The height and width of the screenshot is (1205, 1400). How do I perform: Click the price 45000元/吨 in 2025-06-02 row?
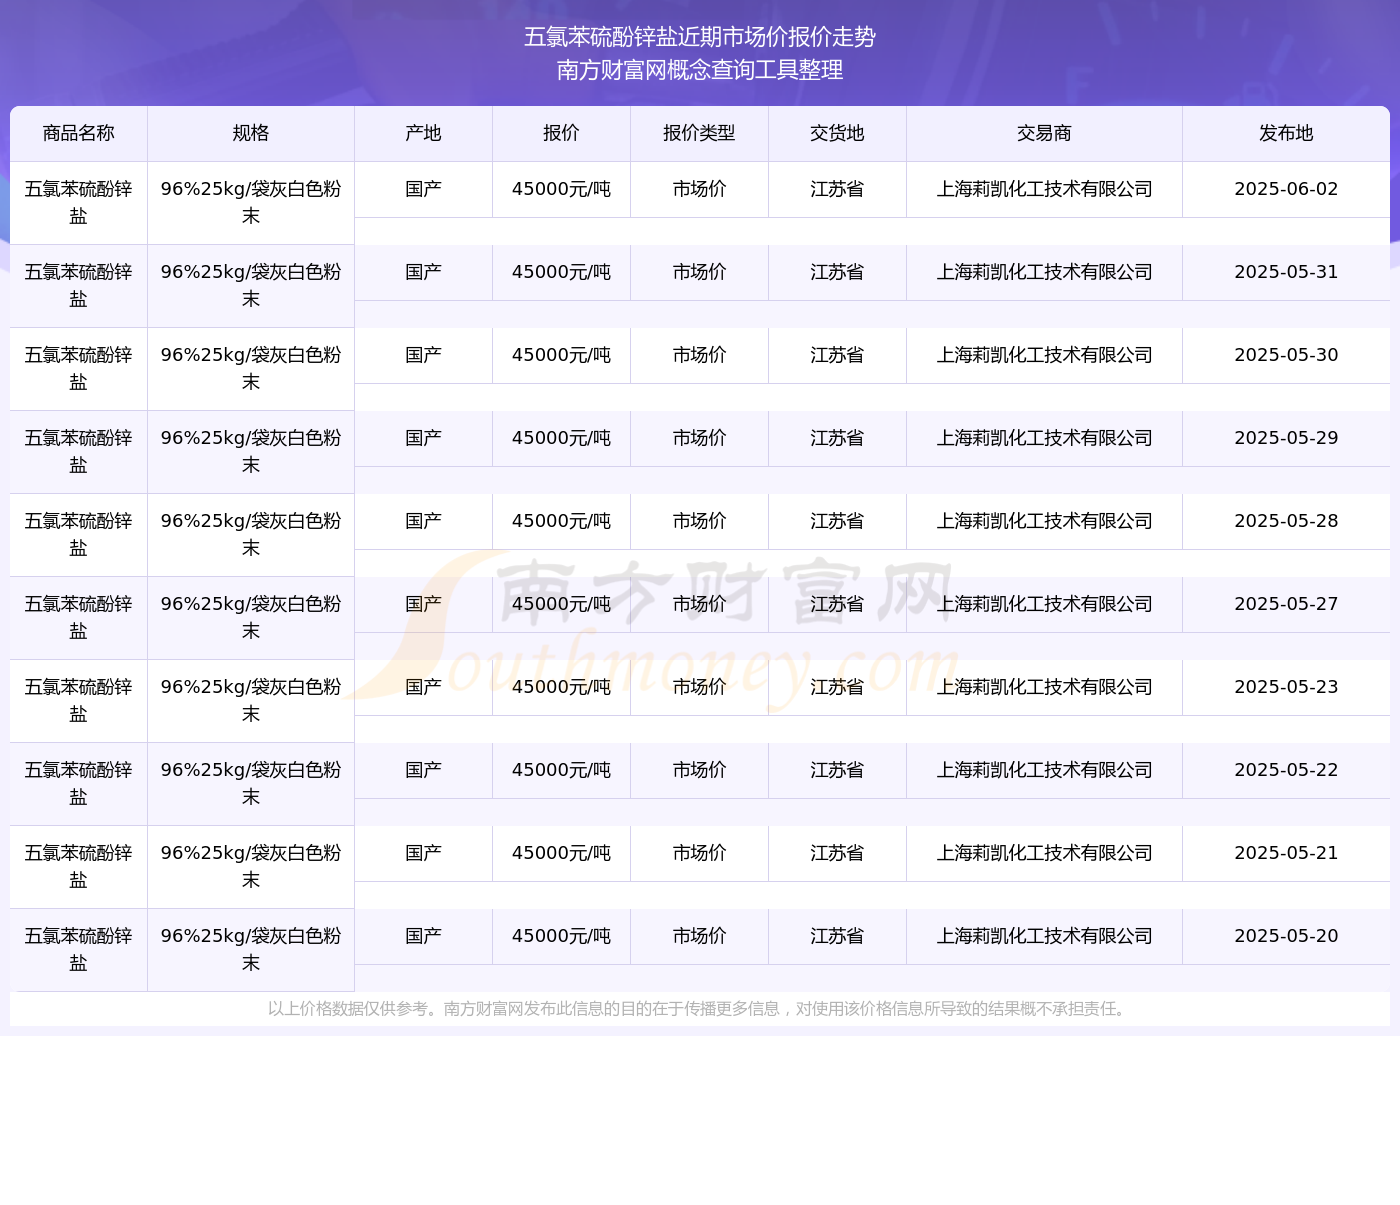point(562,189)
